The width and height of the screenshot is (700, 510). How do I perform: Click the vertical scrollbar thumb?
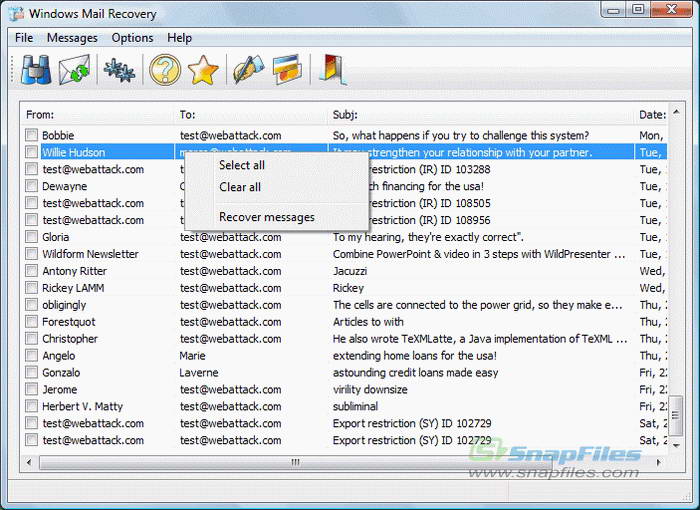(676, 415)
